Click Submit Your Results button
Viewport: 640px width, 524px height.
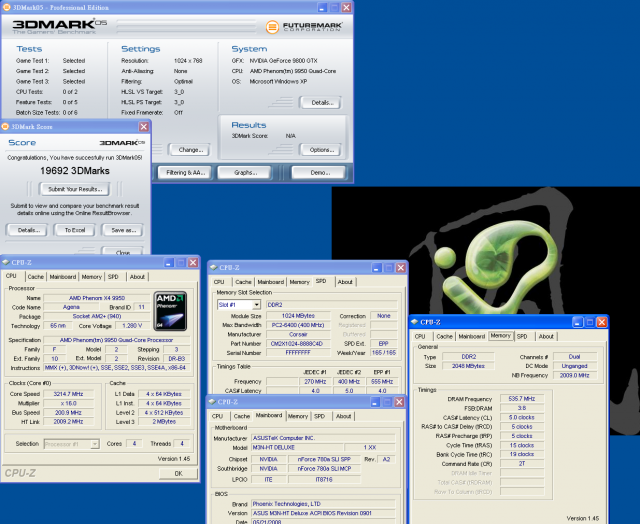click(x=75, y=189)
